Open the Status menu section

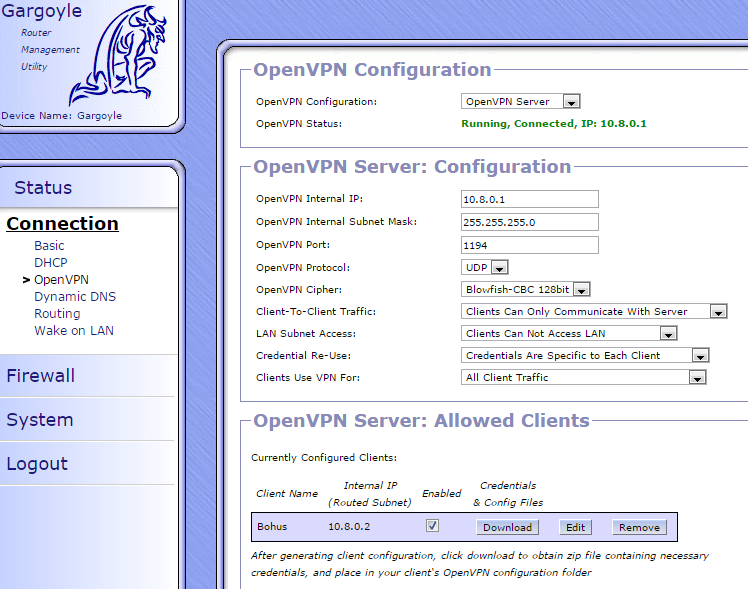[43, 187]
